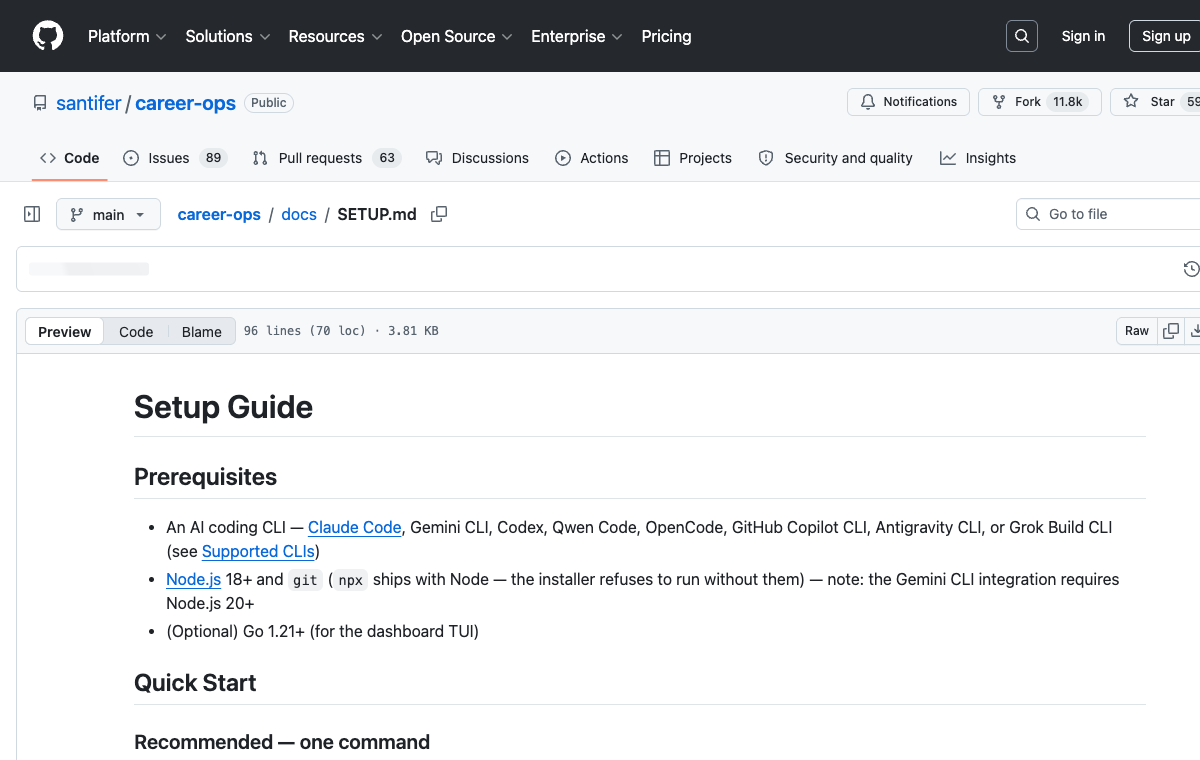Open the Actions tab
Viewport: 1200px width, 760px height.
tap(592, 158)
